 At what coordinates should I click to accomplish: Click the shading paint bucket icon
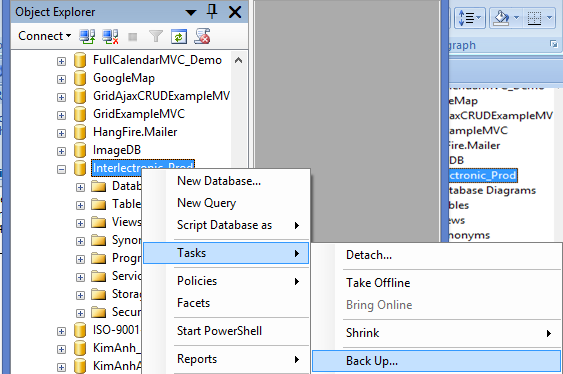[x=502, y=17]
